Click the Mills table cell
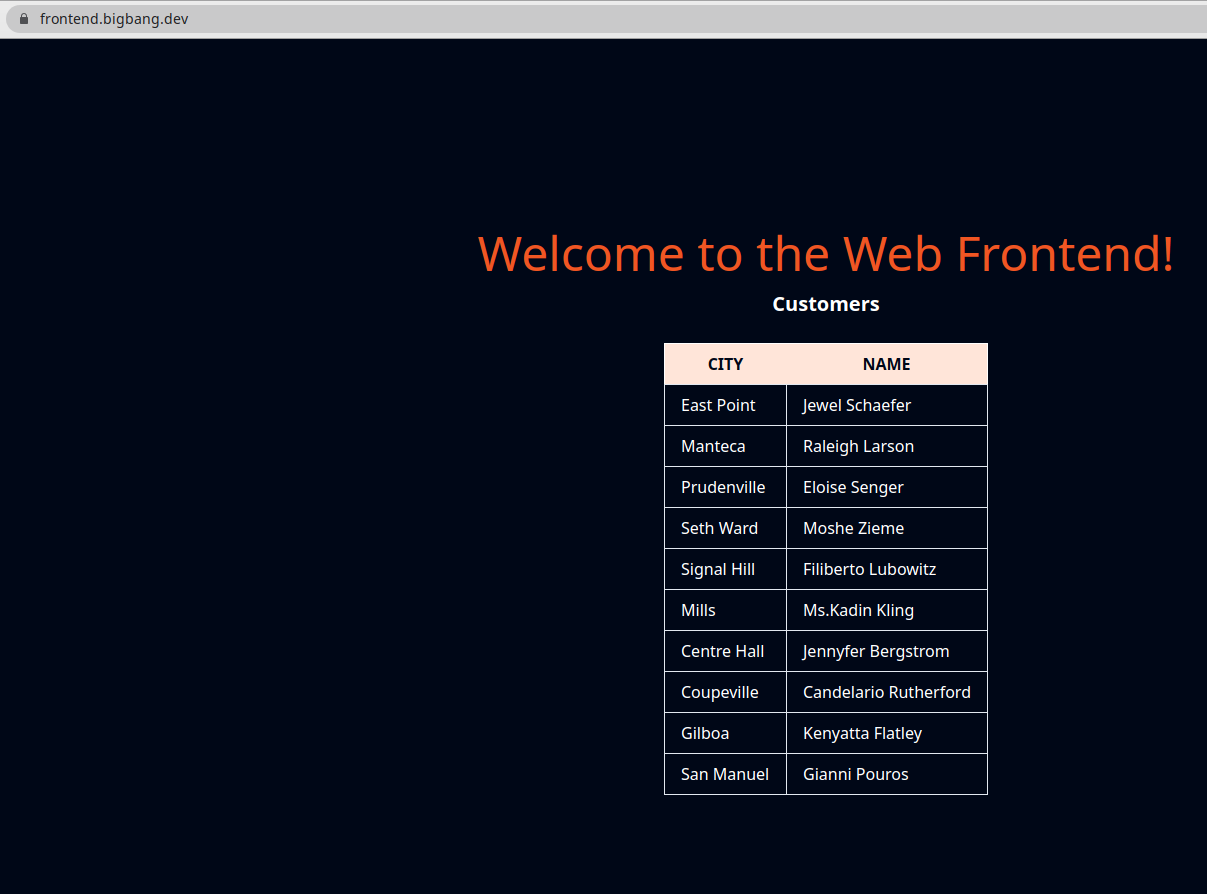Screen dimensions: 1207x894 point(698,610)
